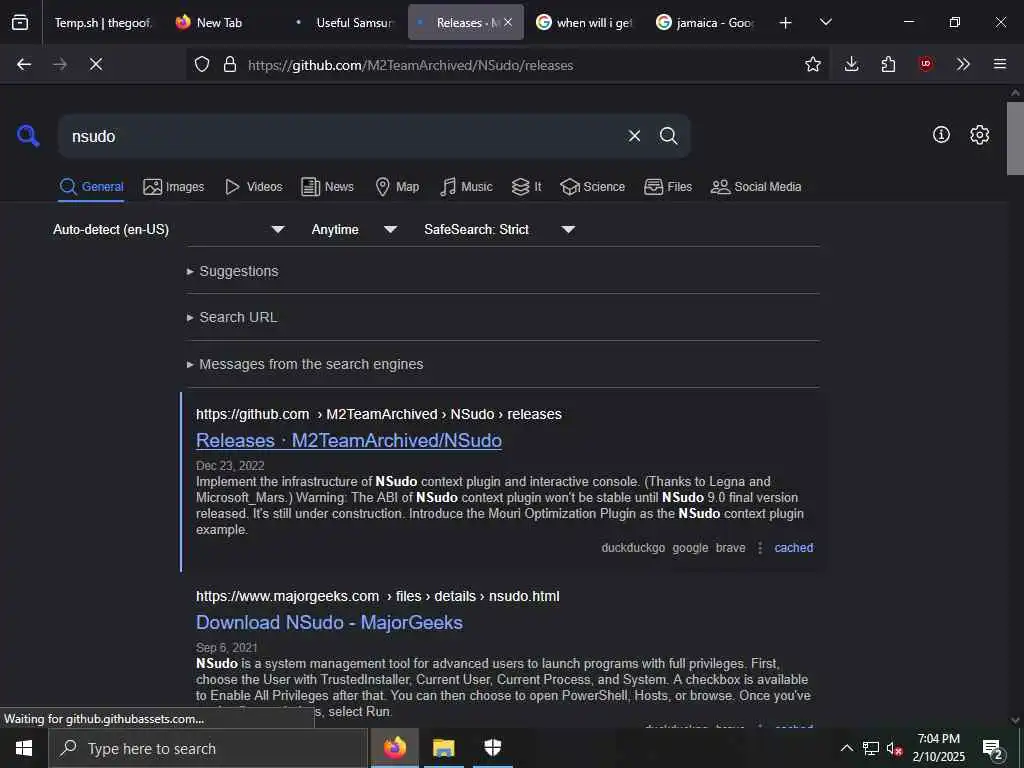Open the uBlock Origin extension icon
Viewport: 1024px width, 768px height.
coord(925,64)
